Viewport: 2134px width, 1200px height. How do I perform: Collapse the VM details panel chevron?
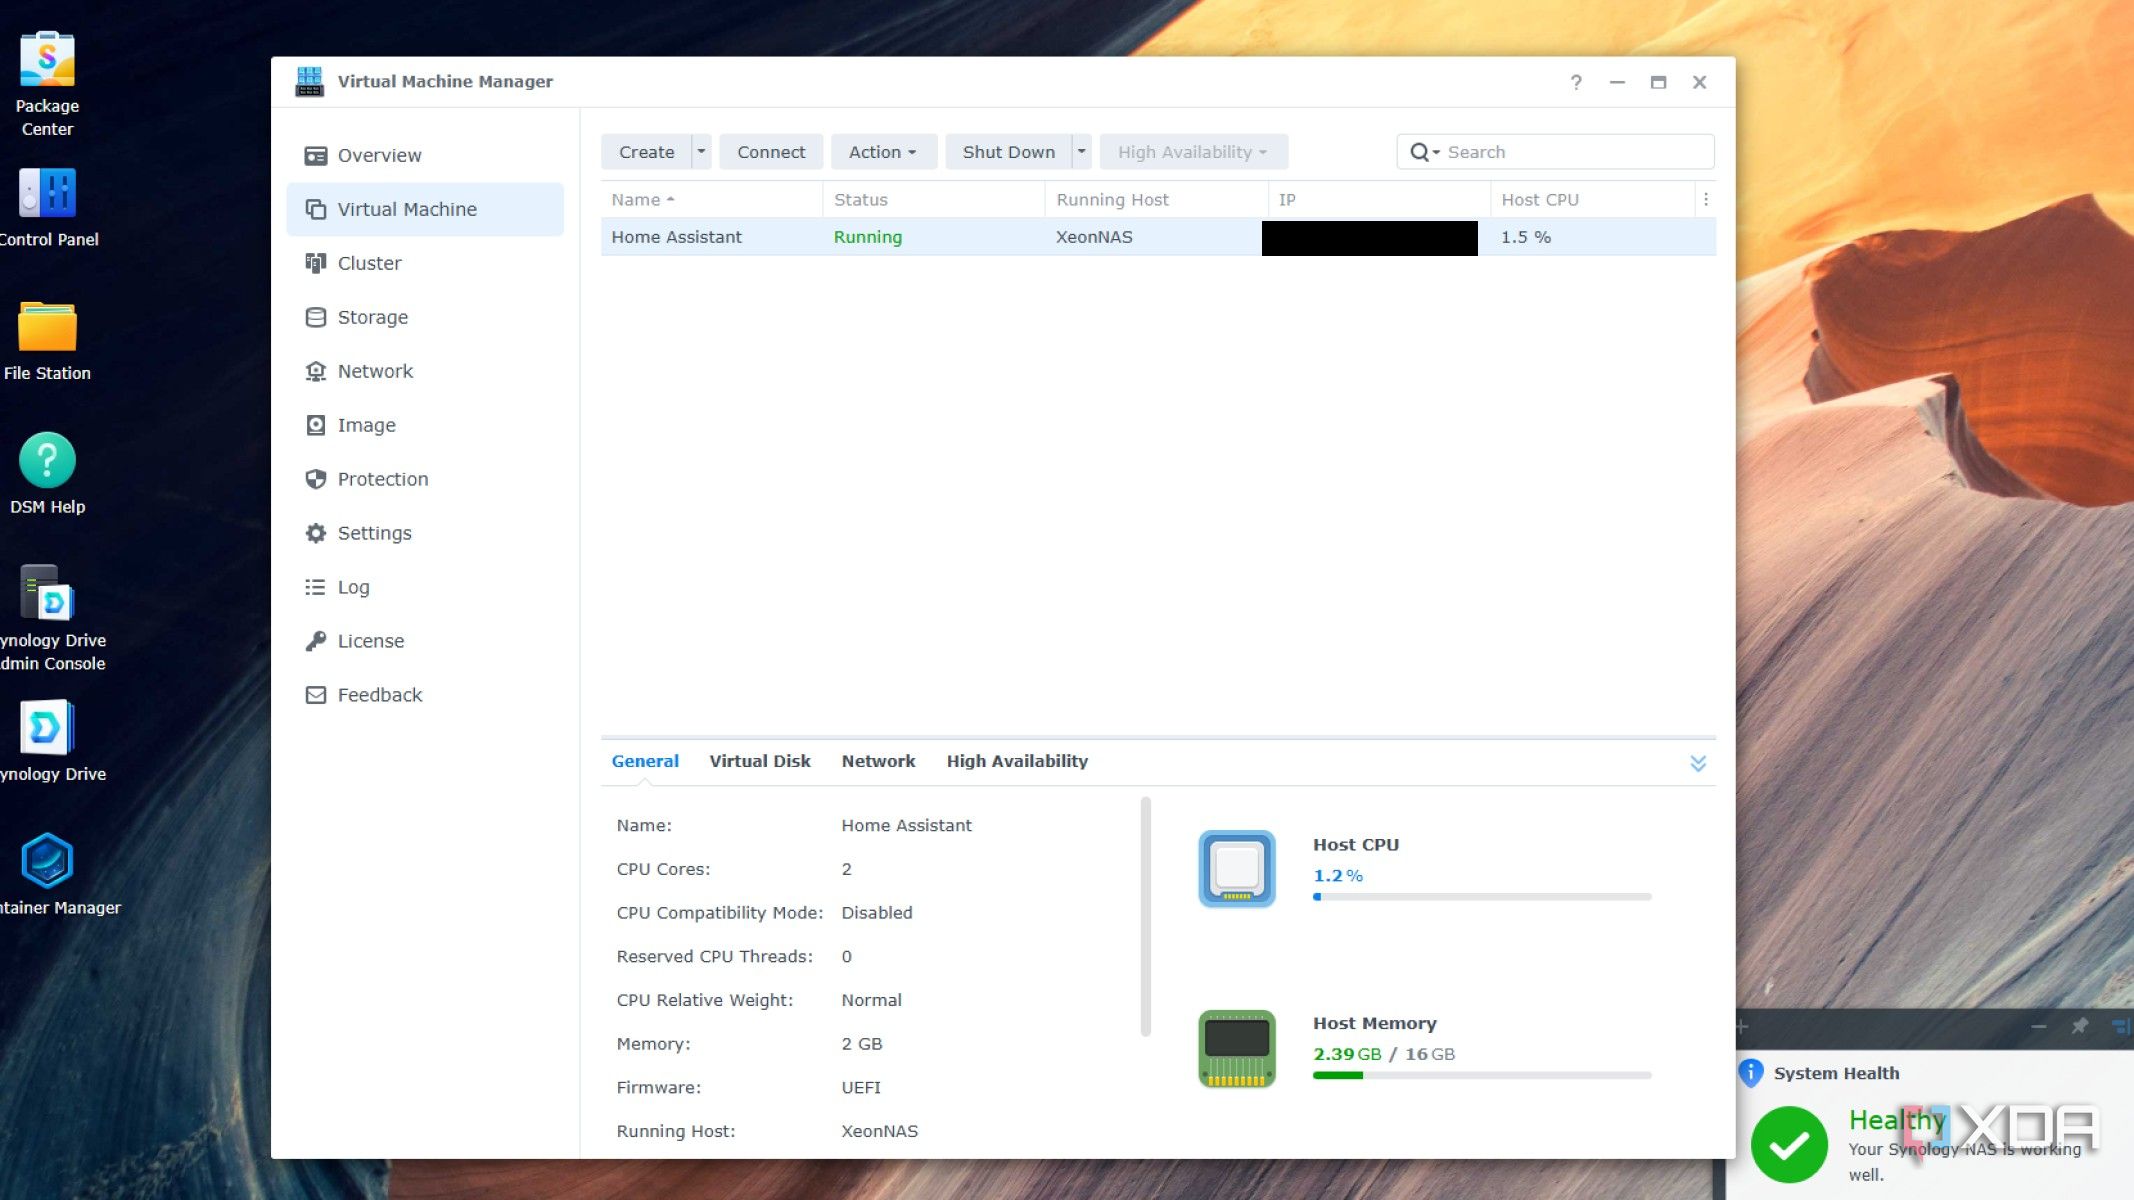[x=1698, y=762]
